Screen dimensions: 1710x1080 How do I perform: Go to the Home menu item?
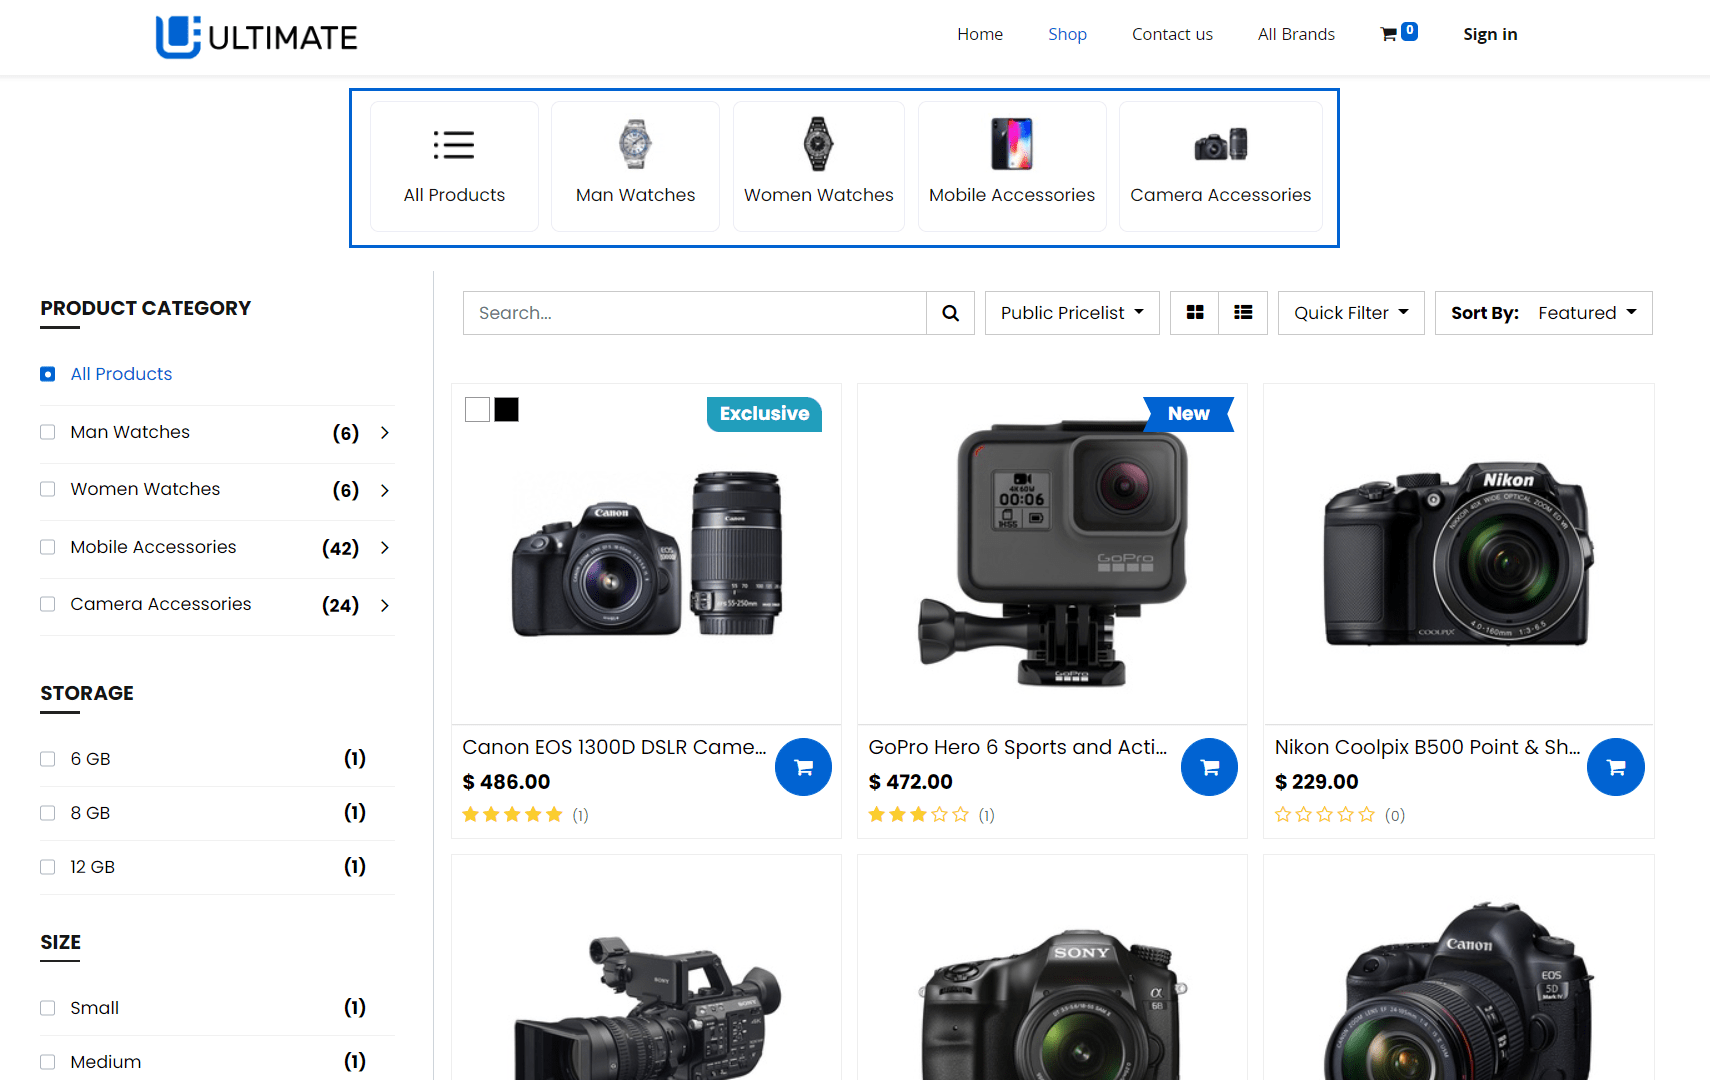tap(980, 34)
